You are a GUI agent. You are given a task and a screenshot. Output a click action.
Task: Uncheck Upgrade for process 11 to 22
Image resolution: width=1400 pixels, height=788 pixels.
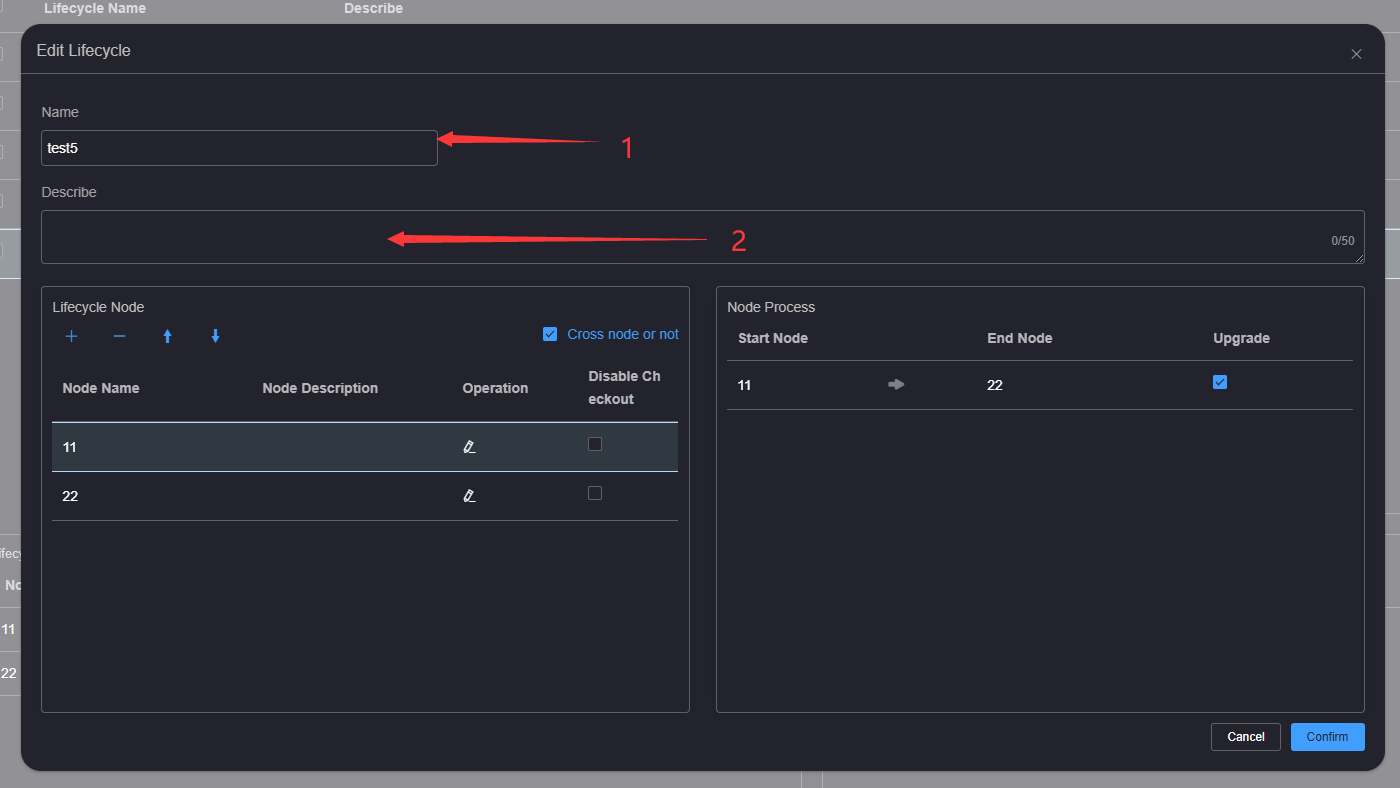(x=1220, y=382)
